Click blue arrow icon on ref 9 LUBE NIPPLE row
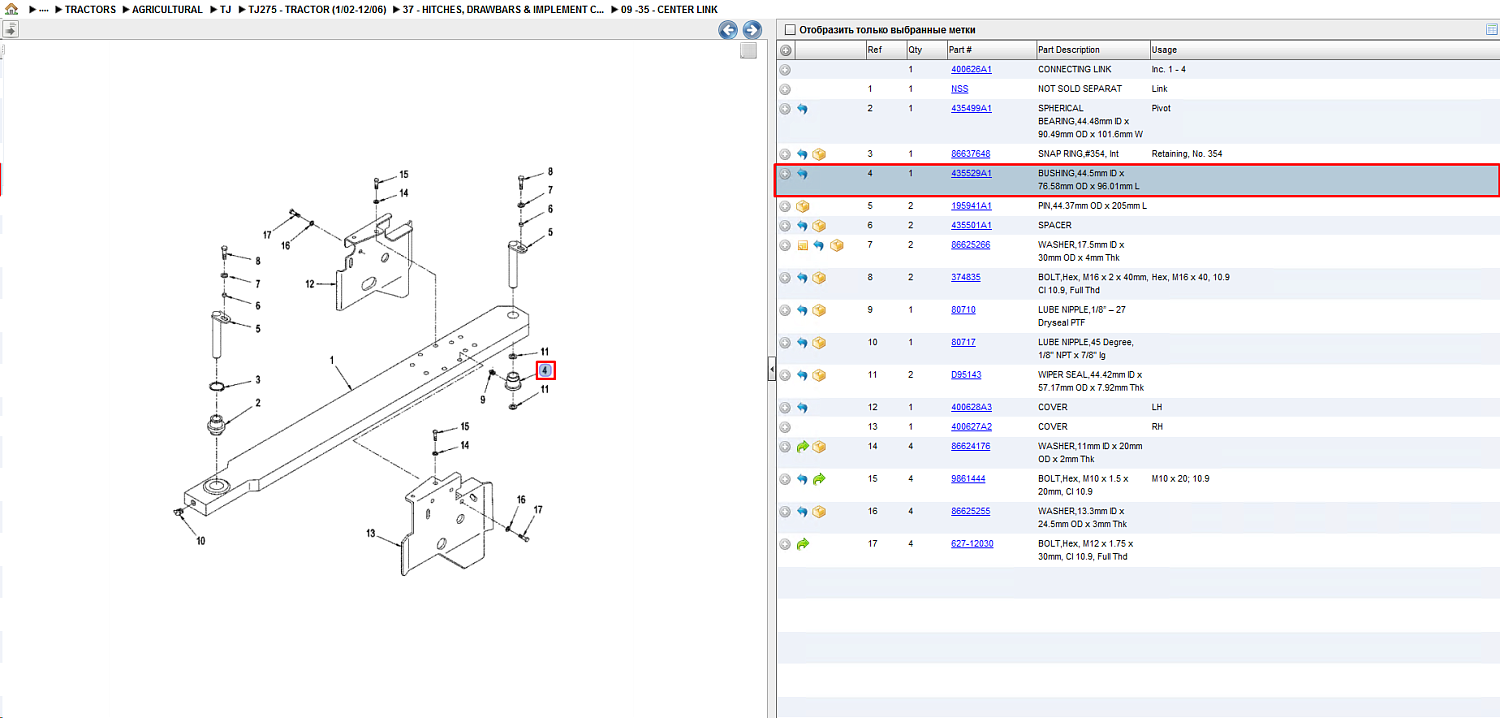The height and width of the screenshot is (718, 1500). (x=802, y=310)
